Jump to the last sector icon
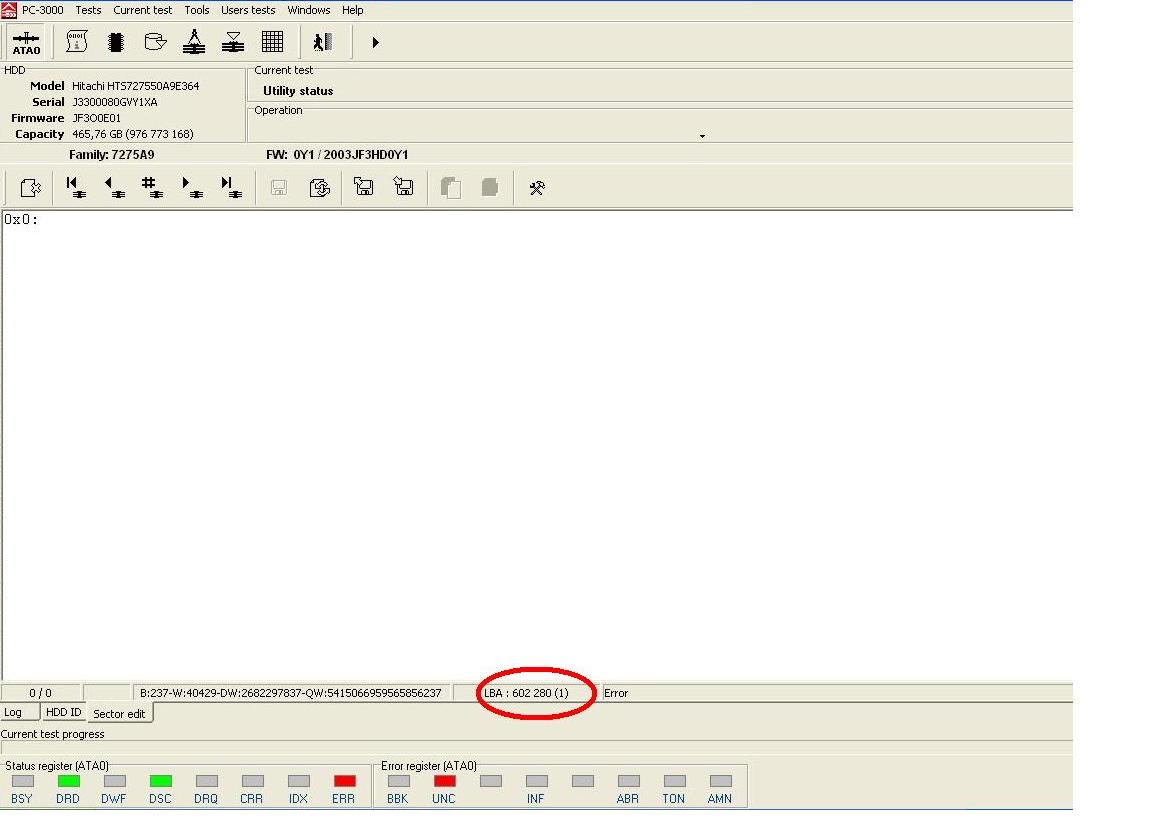Screen dimensions: 1151x835 pos(231,187)
